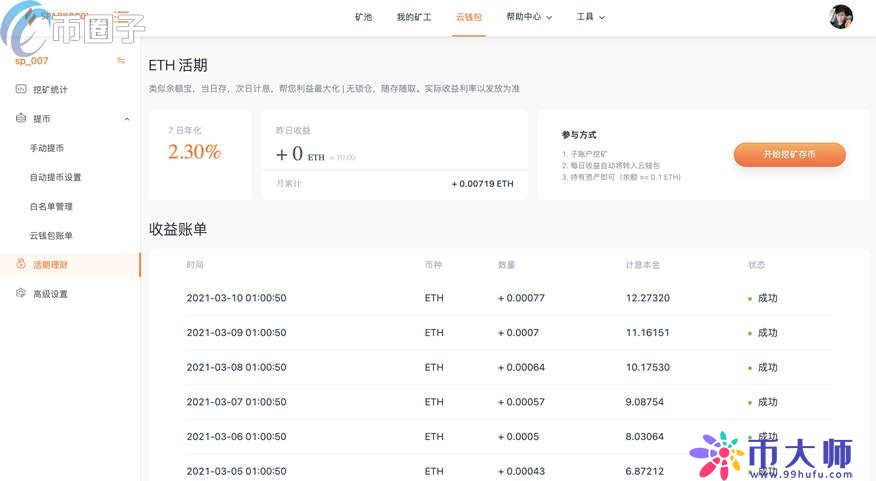Click the + 0.0005 amount
This screenshot has height=481, width=876.
(x=518, y=436)
